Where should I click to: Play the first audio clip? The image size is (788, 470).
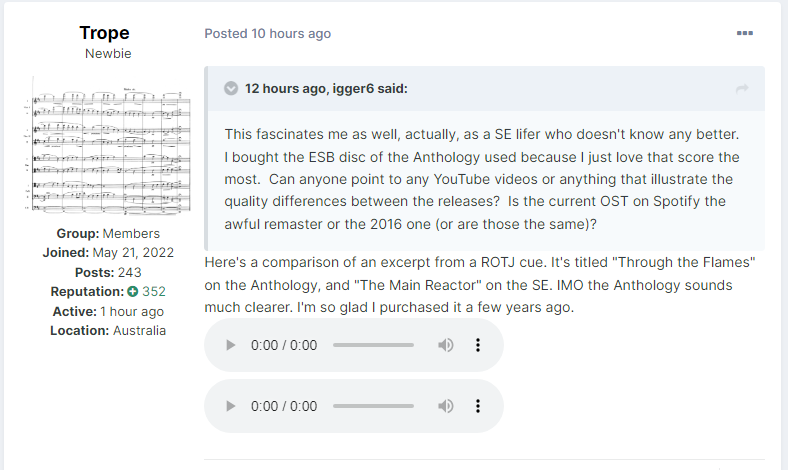point(231,345)
